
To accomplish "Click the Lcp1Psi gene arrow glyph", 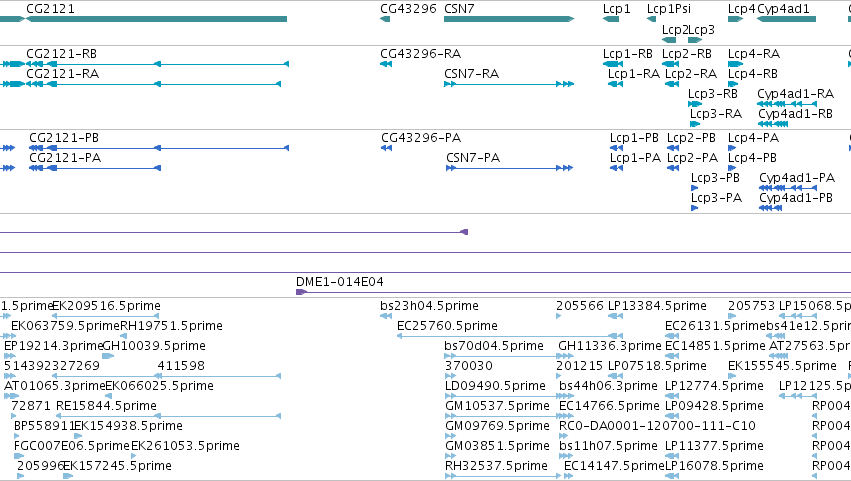I will [x=652, y=19].
